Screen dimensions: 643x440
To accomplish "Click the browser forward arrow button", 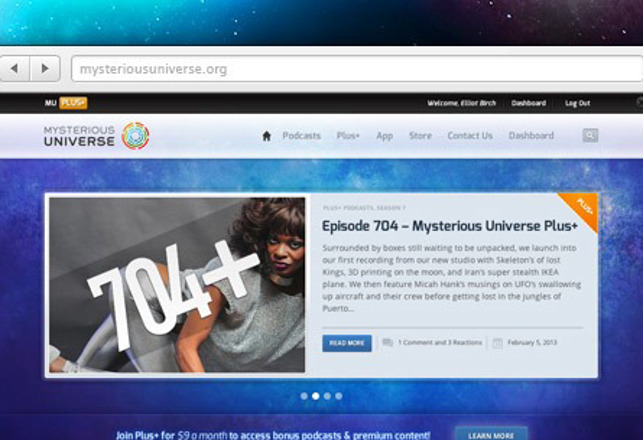I will (45, 68).
